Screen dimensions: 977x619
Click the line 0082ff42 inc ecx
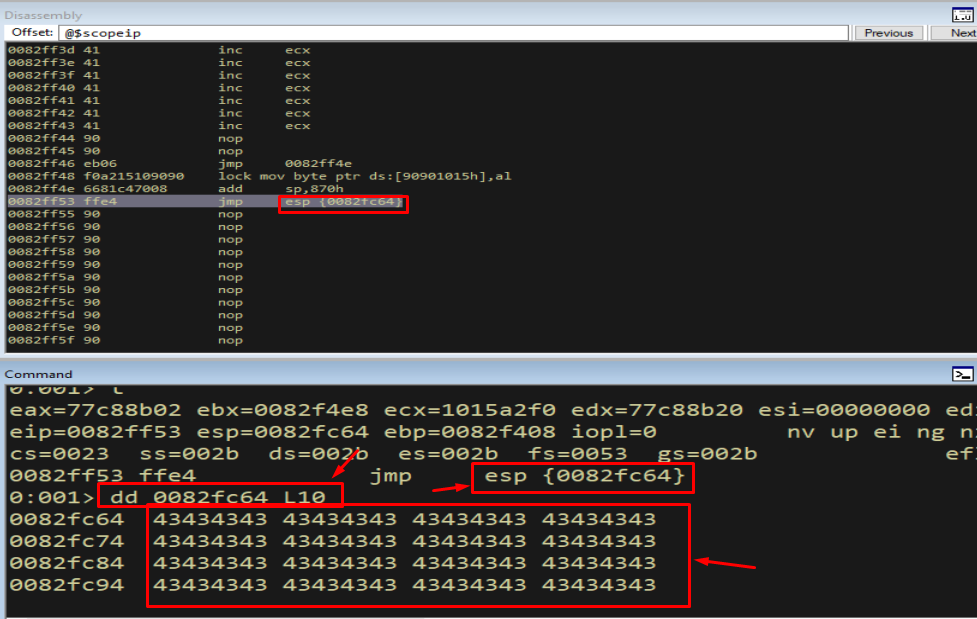pos(159,113)
